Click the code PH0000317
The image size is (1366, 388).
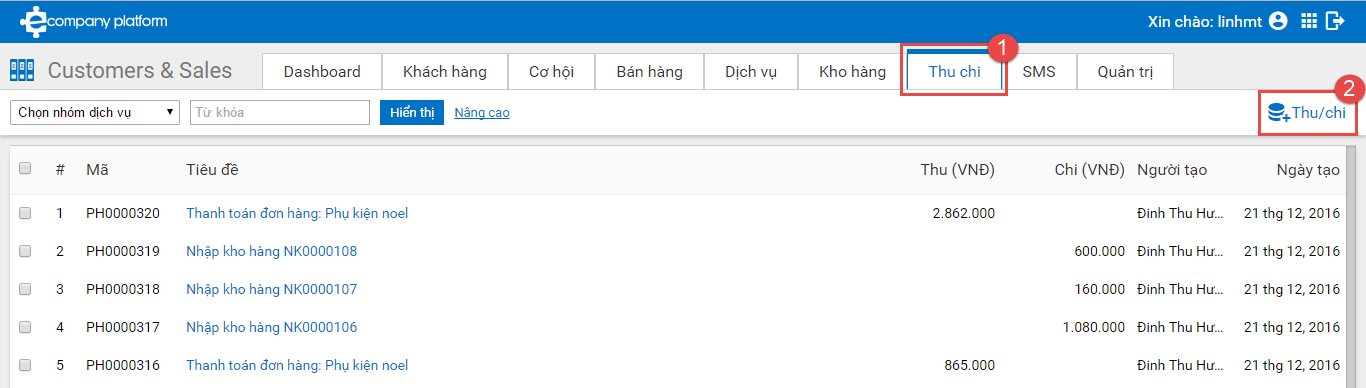(123, 327)
